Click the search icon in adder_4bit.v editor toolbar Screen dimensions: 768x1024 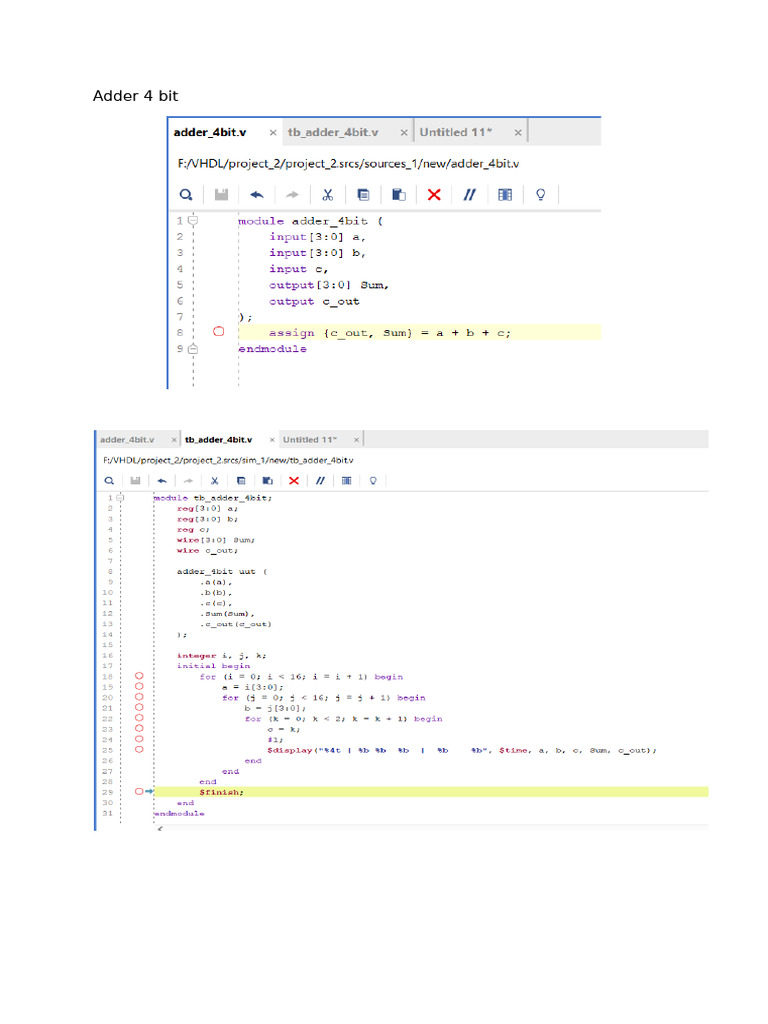(186, 195)
